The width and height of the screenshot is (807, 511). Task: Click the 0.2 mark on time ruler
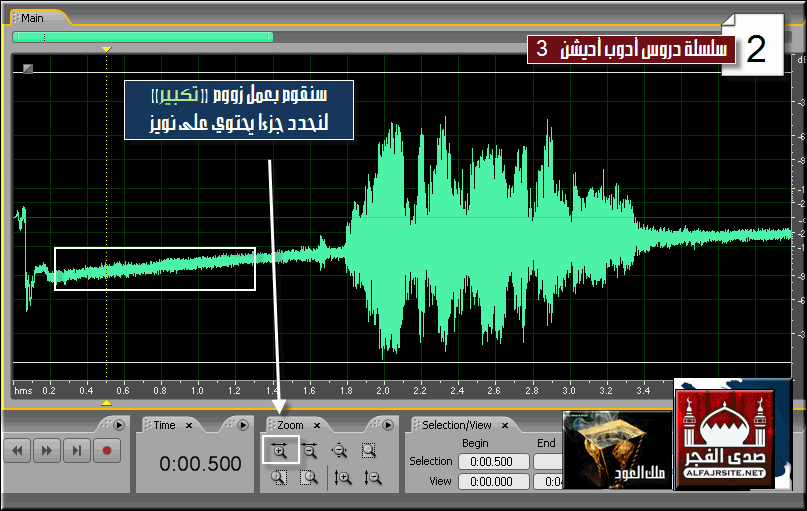pyautogui.click(x=49, y=391)
